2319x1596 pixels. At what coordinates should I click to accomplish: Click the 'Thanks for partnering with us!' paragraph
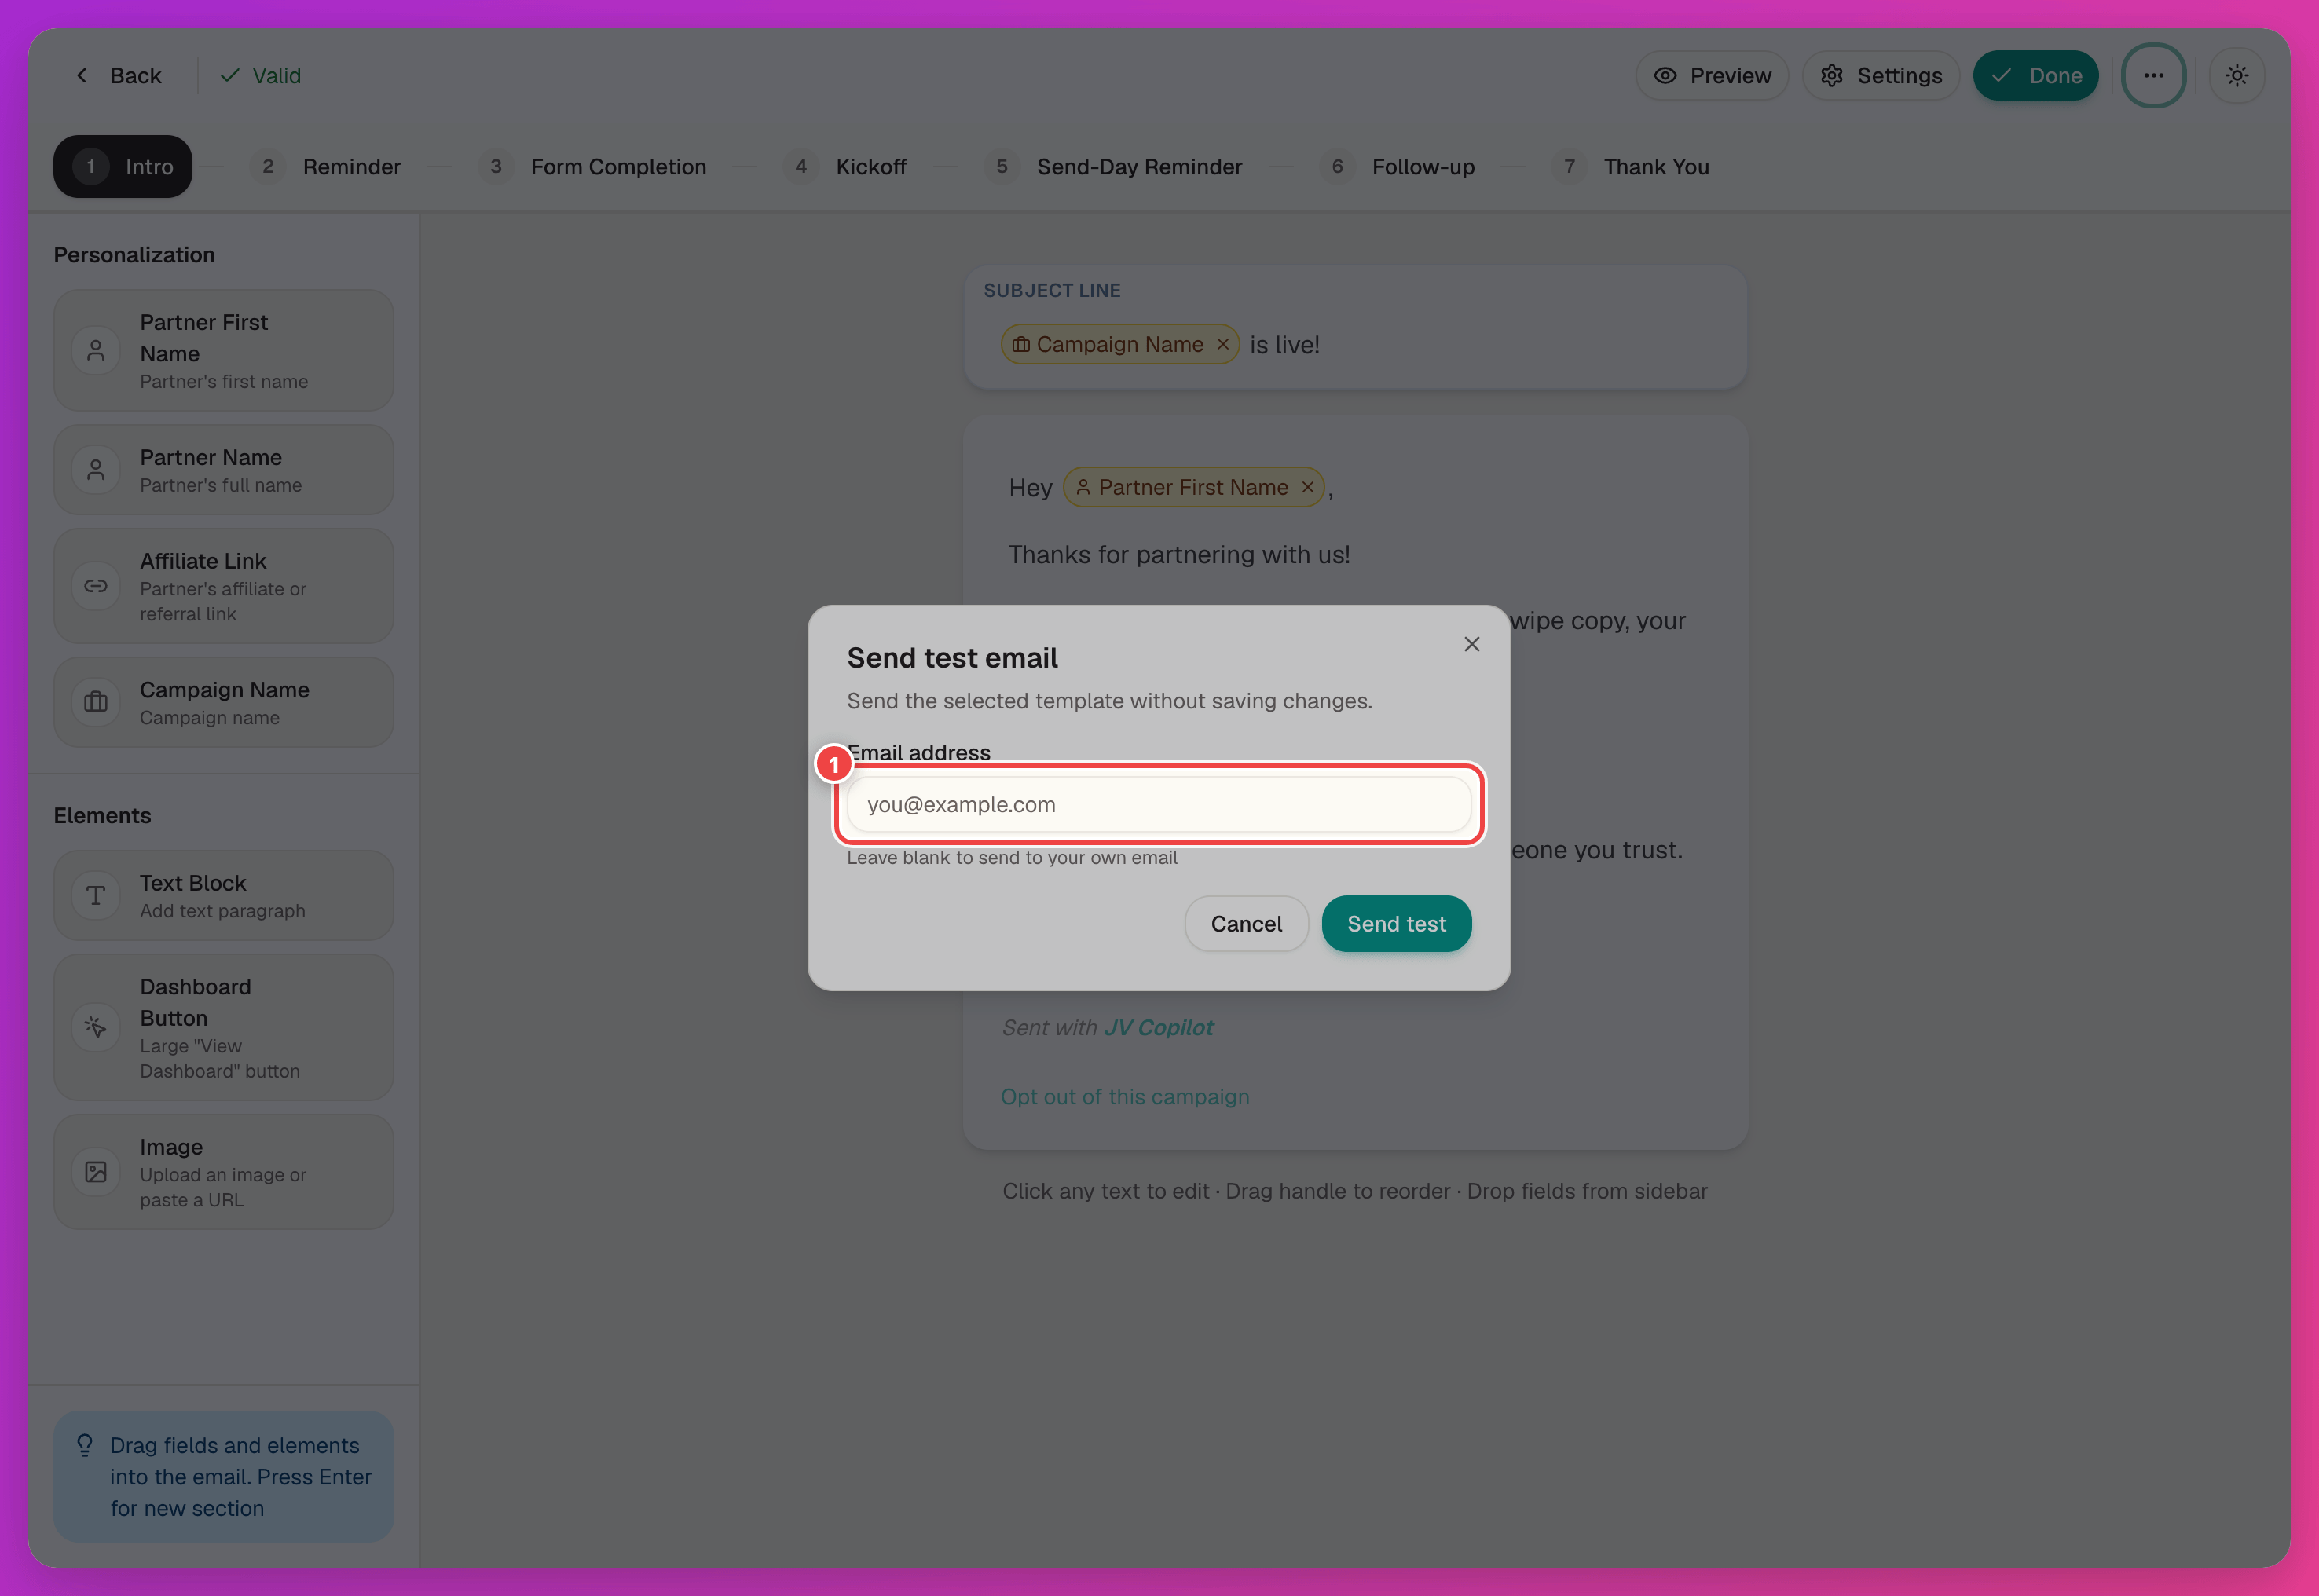[1179, 554]
